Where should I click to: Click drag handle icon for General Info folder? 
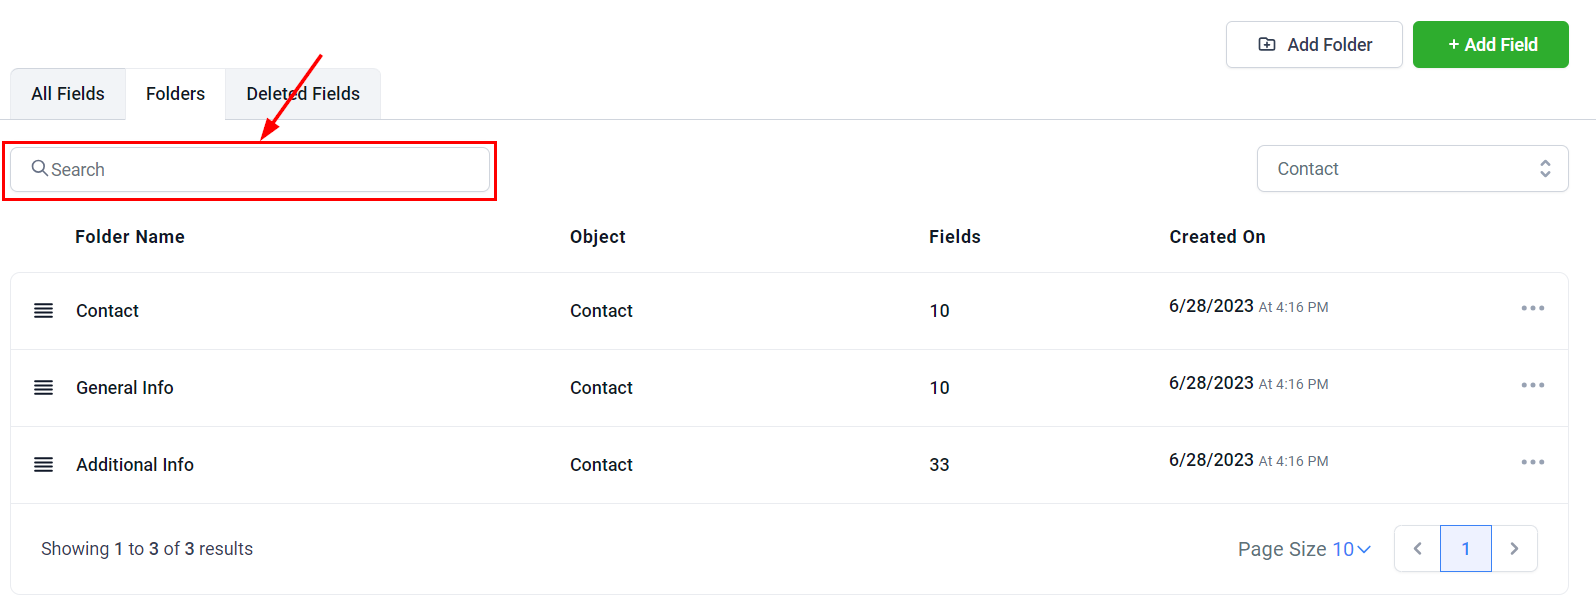(43, 388)
